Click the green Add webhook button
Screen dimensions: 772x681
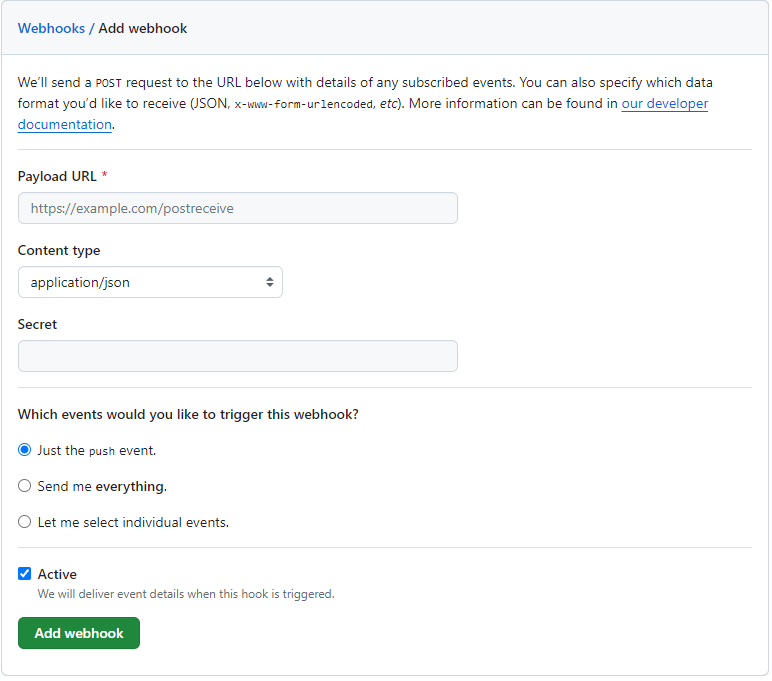[79, 634]
